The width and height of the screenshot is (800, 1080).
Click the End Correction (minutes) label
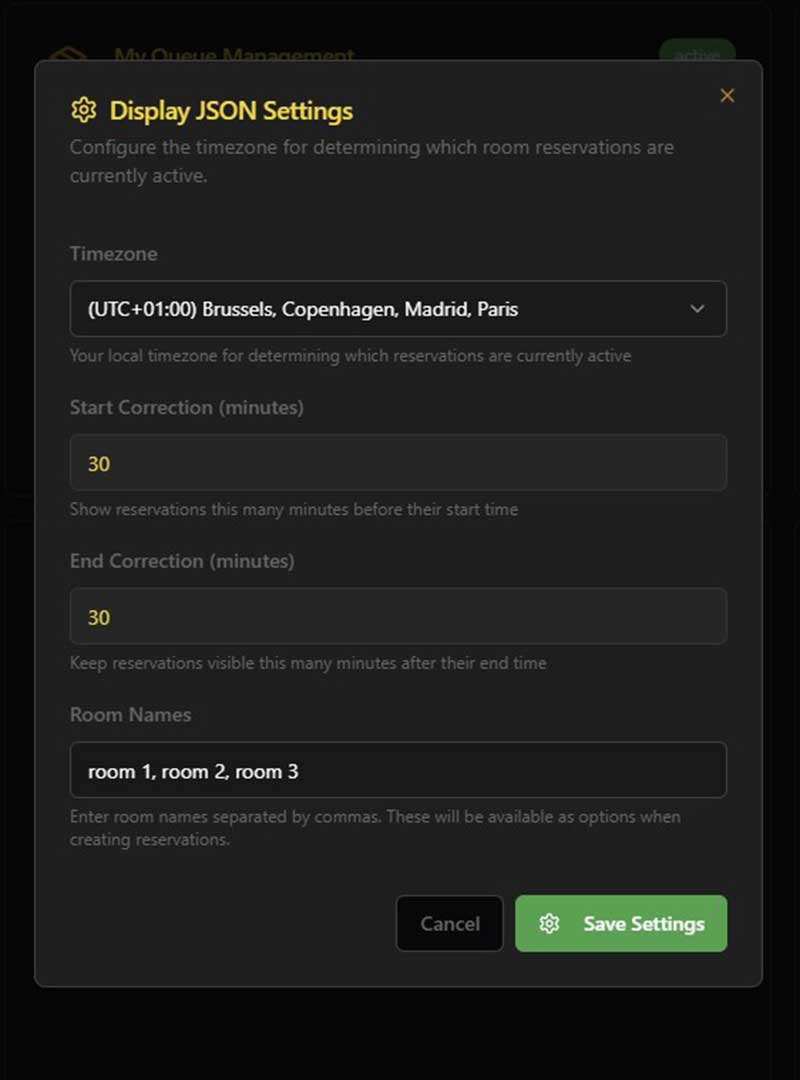coord(182,562)
